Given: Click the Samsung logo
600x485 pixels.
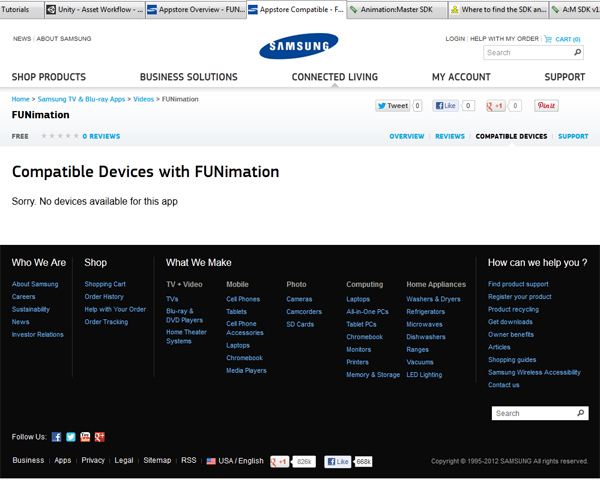Looking at the screenshot, I should click(299, 47).
